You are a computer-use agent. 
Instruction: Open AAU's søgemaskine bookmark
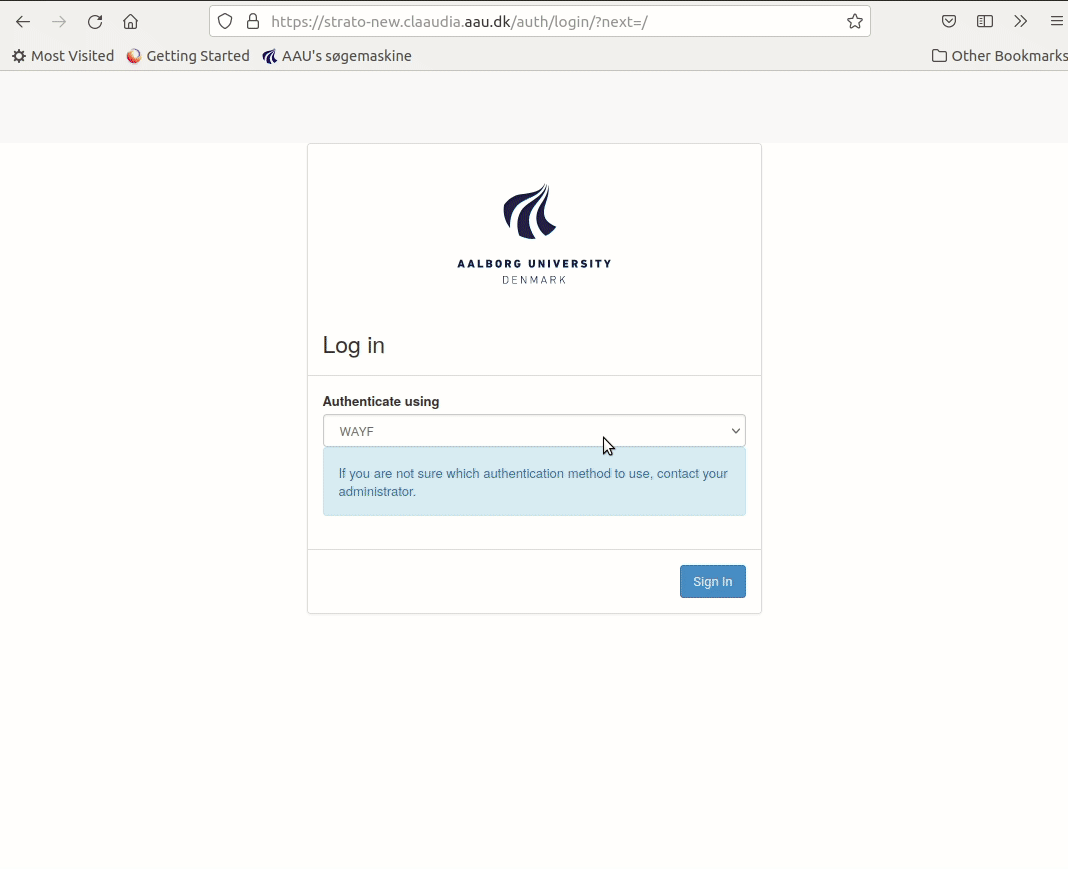click(x=337, y=56)
